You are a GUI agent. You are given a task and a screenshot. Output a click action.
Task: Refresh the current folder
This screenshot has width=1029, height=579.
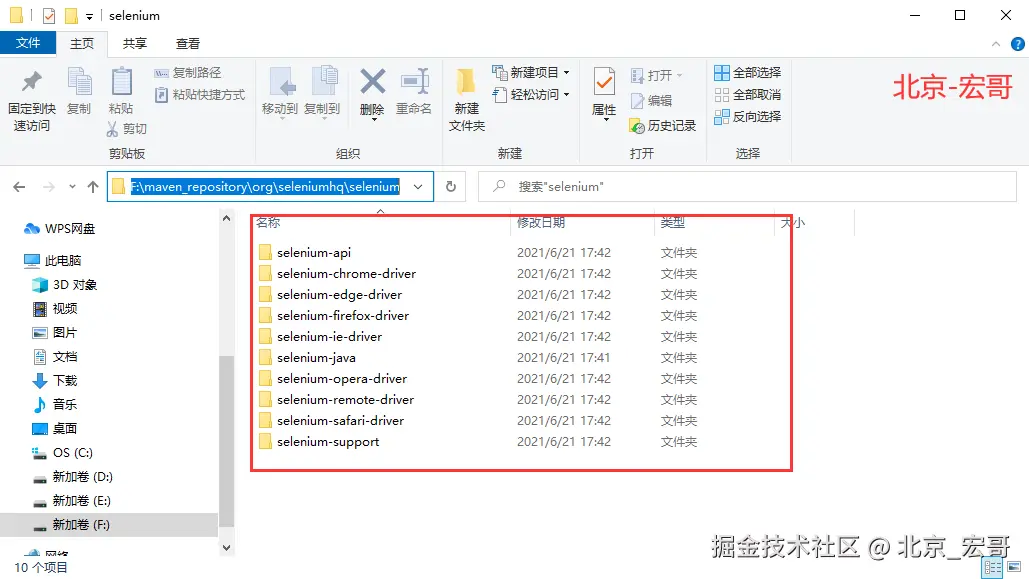(451, 186)
